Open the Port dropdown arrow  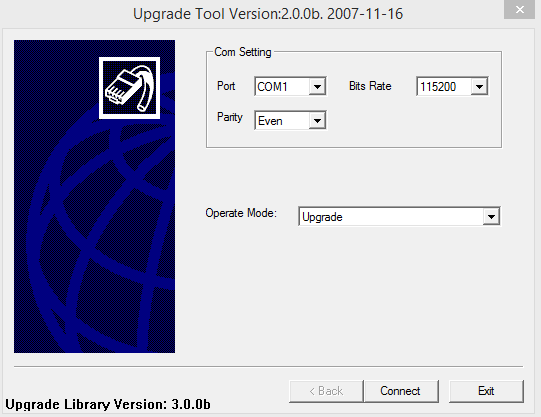(x=317, y=87)
